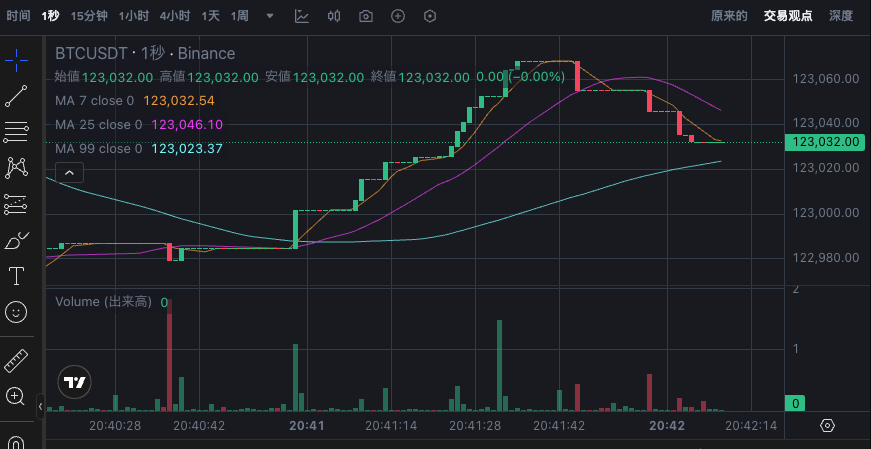Open the time axis settings hexagon
Image resolution: width=871 pixels, height=449 pixels.
pos(827,426)
